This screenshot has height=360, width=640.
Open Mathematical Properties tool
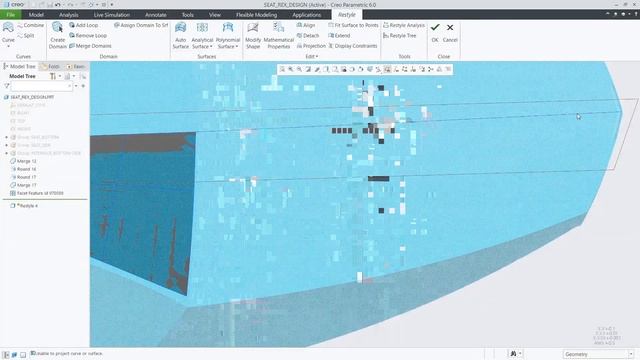pos(279,35)
